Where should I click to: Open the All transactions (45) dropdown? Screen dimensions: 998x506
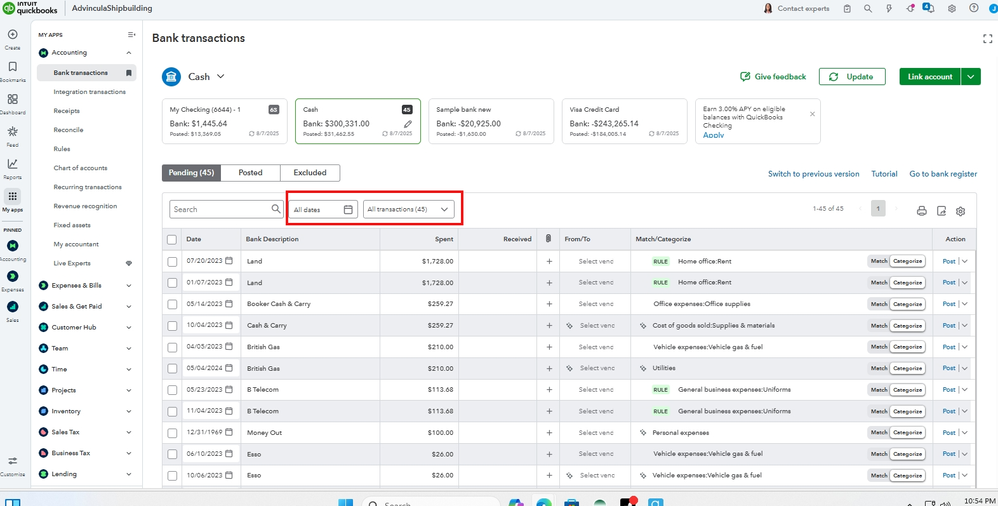click(x=407, y=210)
